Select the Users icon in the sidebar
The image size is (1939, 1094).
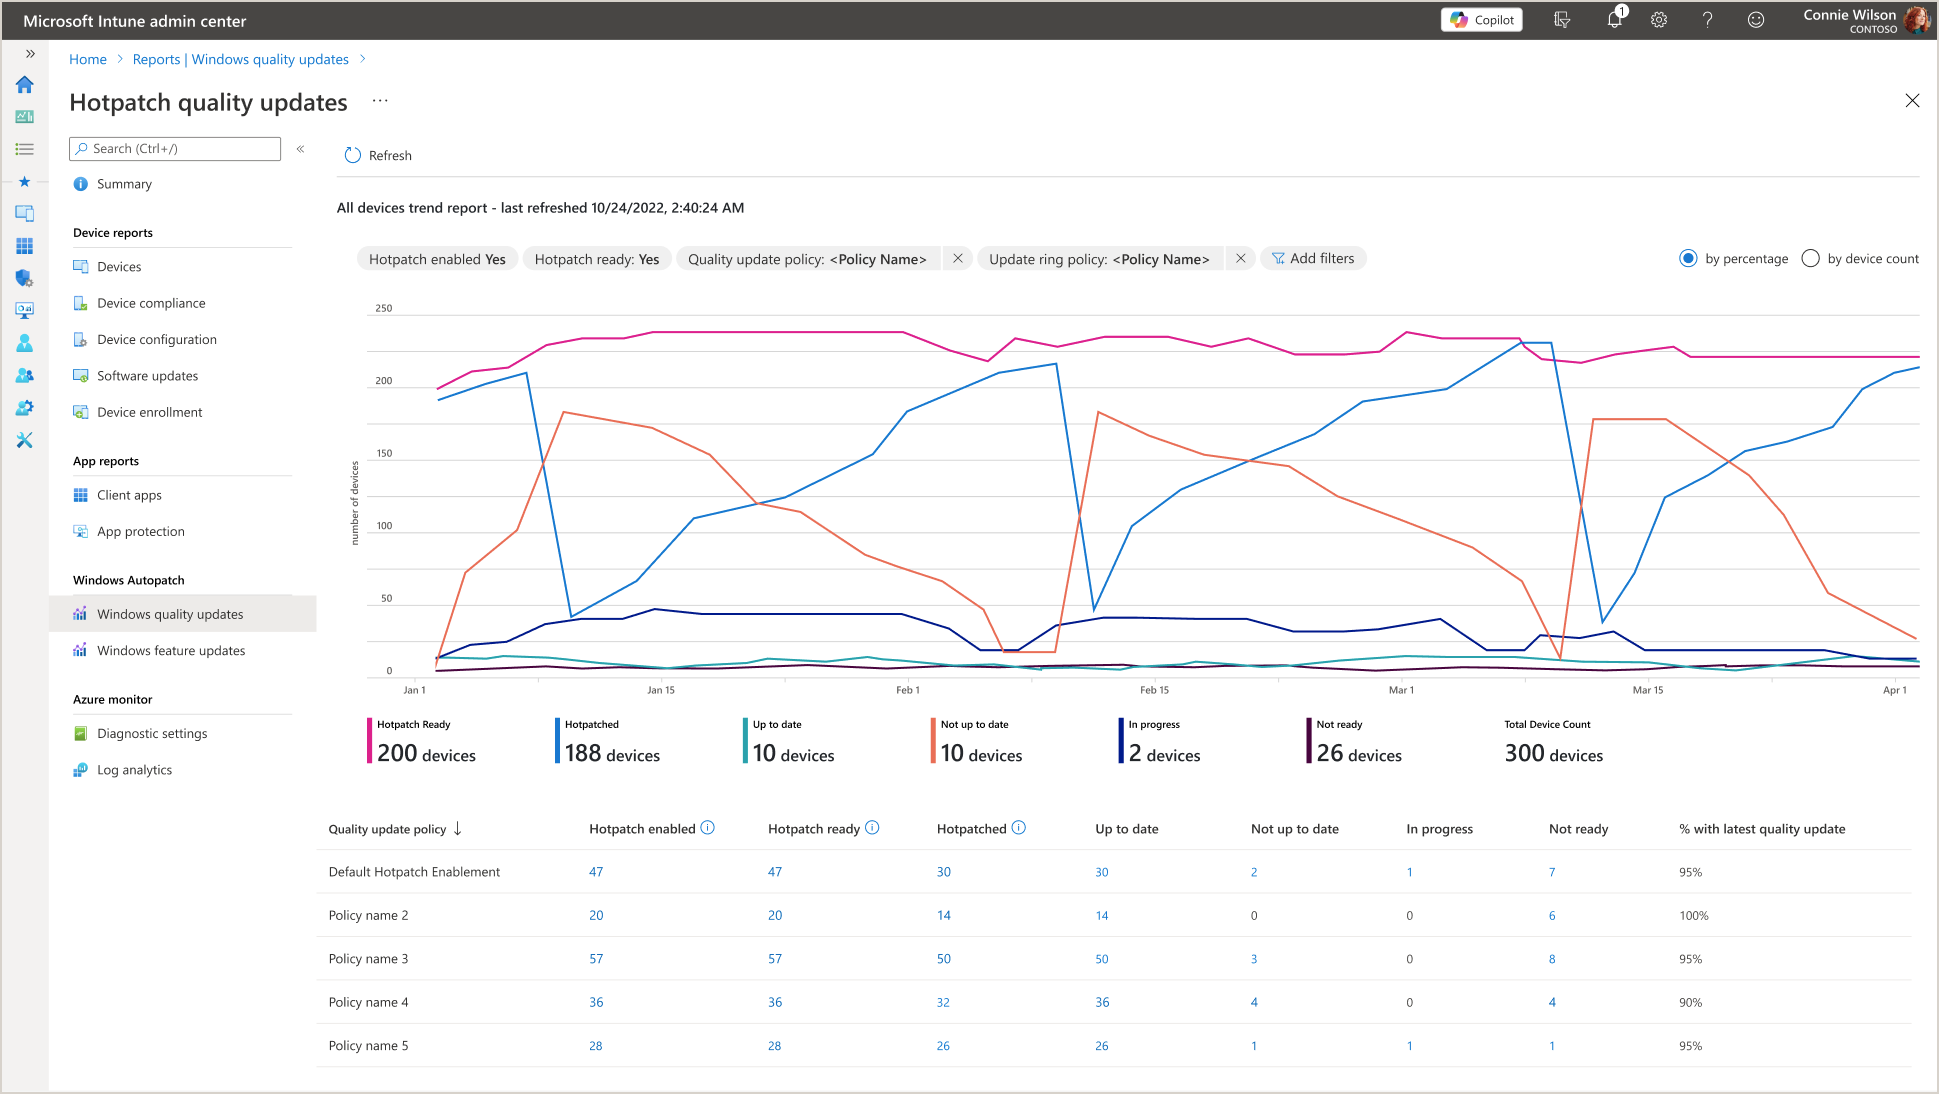tap(24, 343)
